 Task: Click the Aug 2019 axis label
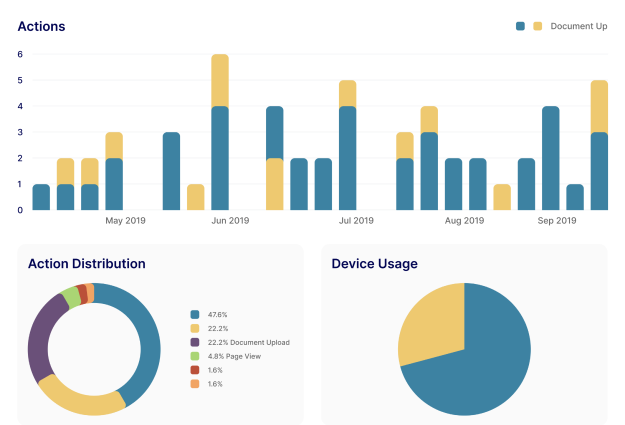pyautogui.click(x=464, y=220)
